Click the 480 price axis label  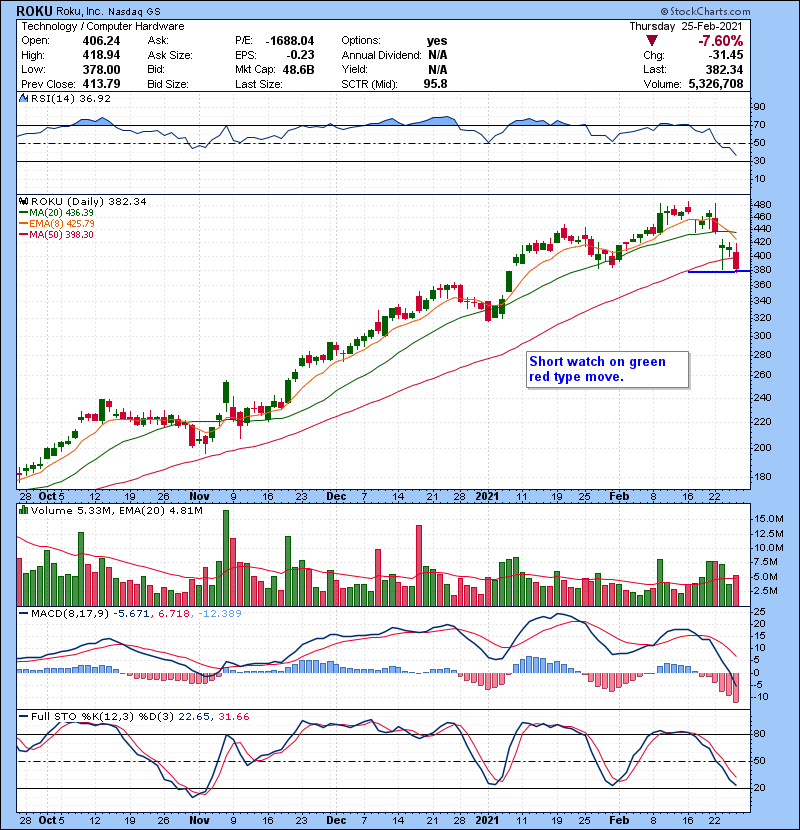coord(762,204)
